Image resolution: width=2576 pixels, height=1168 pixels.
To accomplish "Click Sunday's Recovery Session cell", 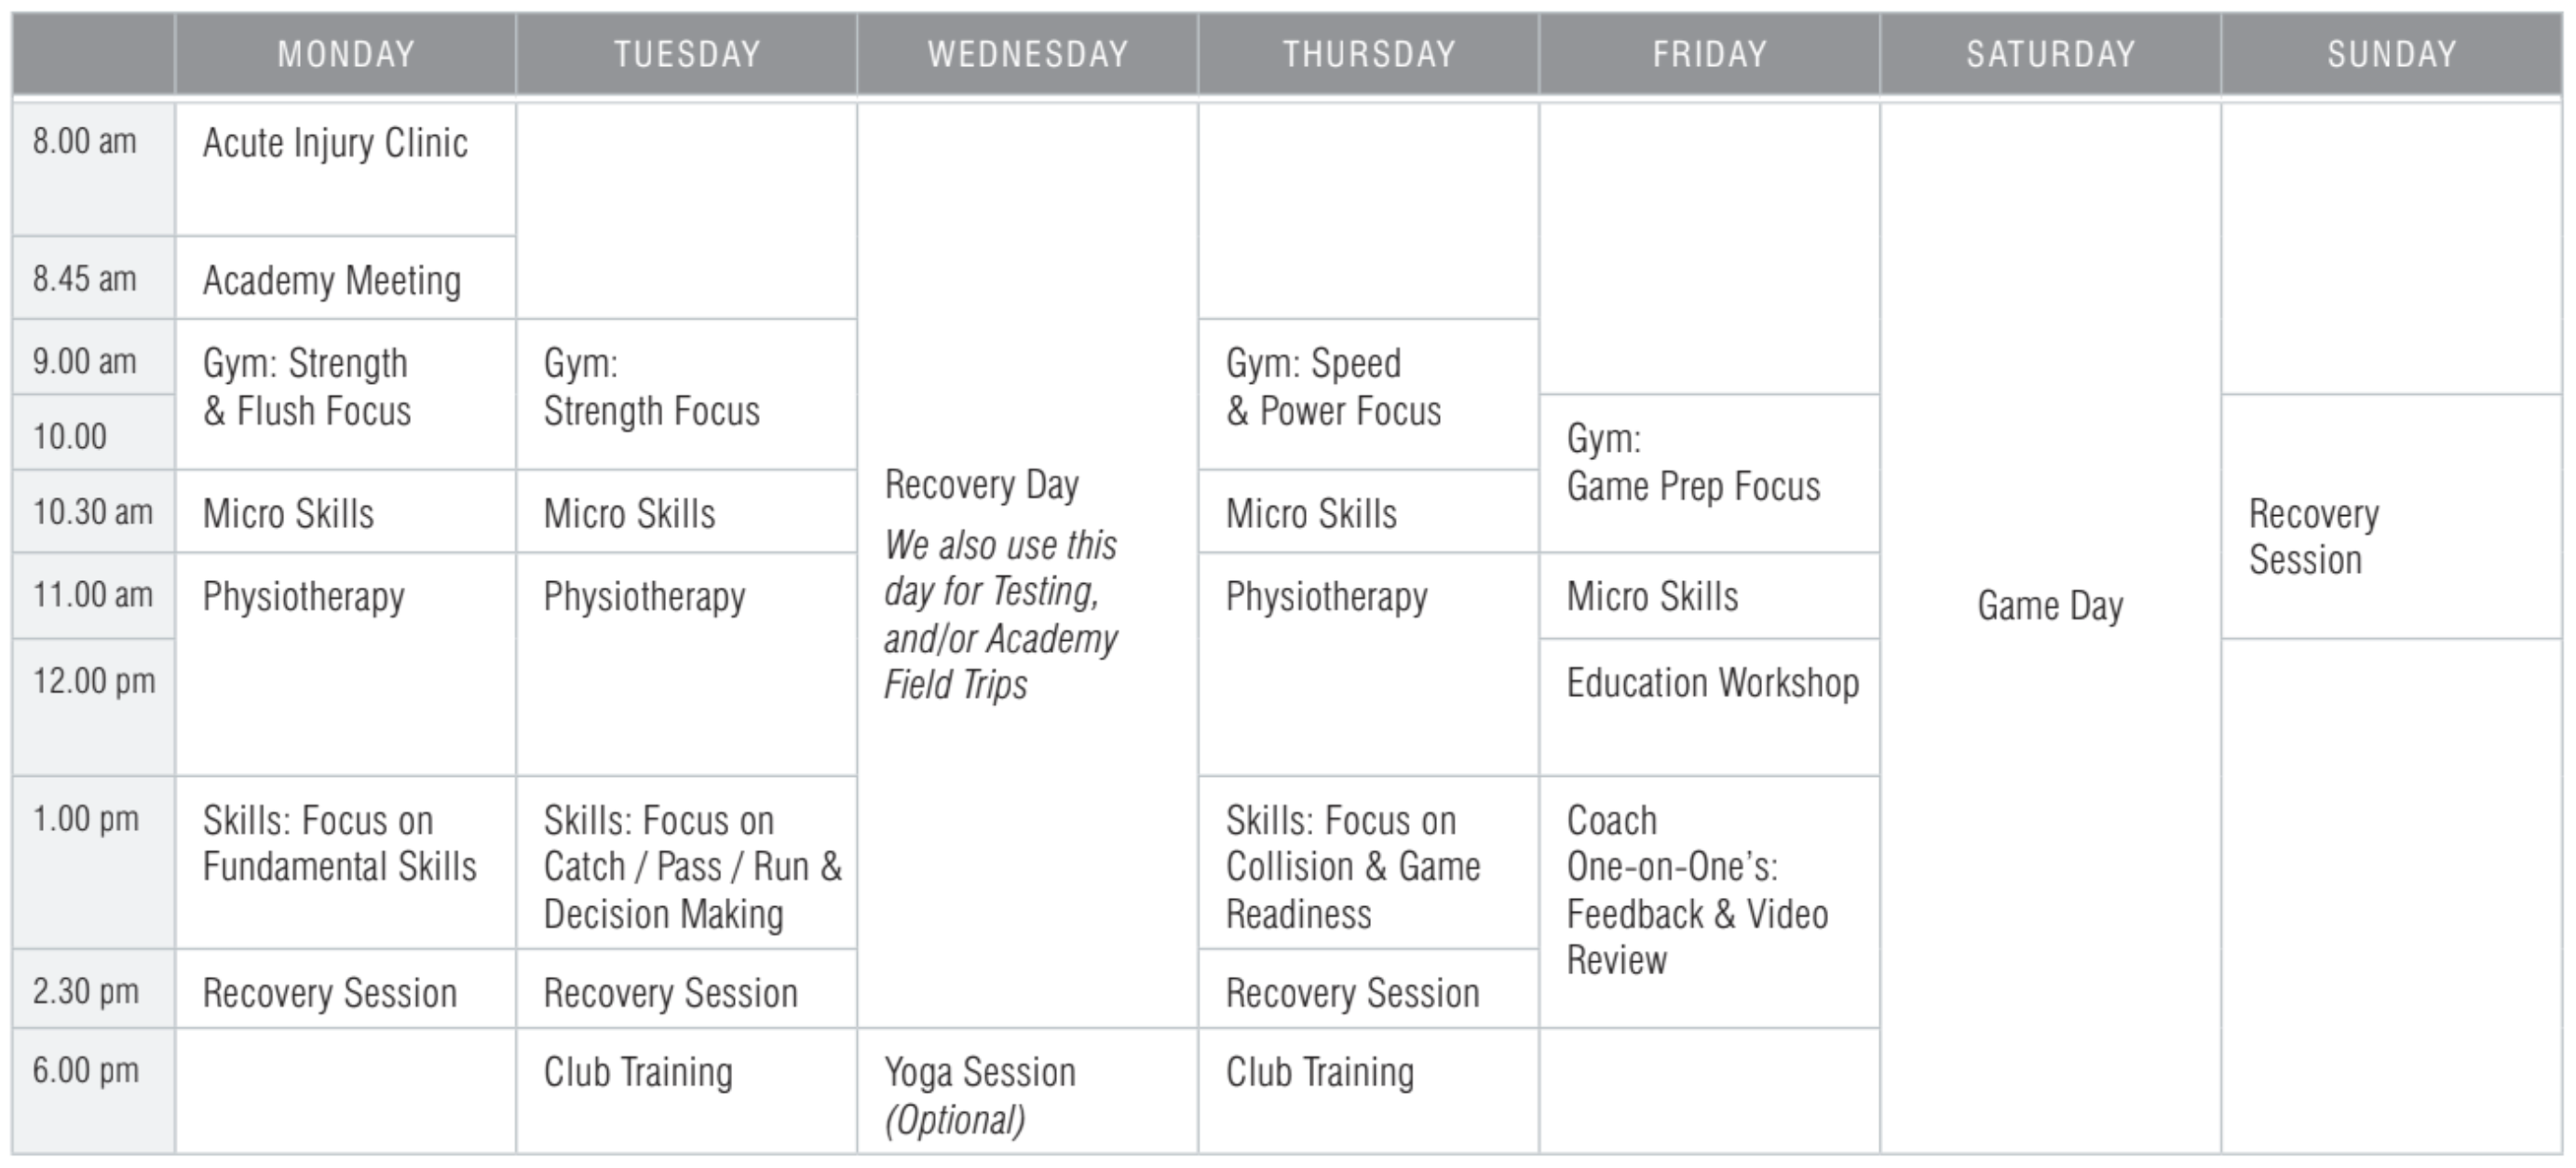I will click(x=2392, y=517).
